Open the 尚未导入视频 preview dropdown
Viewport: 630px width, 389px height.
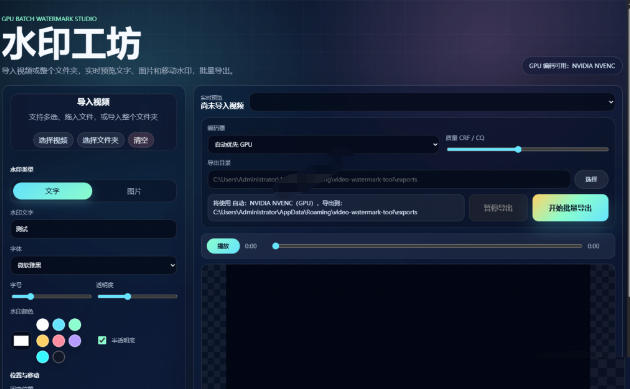pos(433,102)
